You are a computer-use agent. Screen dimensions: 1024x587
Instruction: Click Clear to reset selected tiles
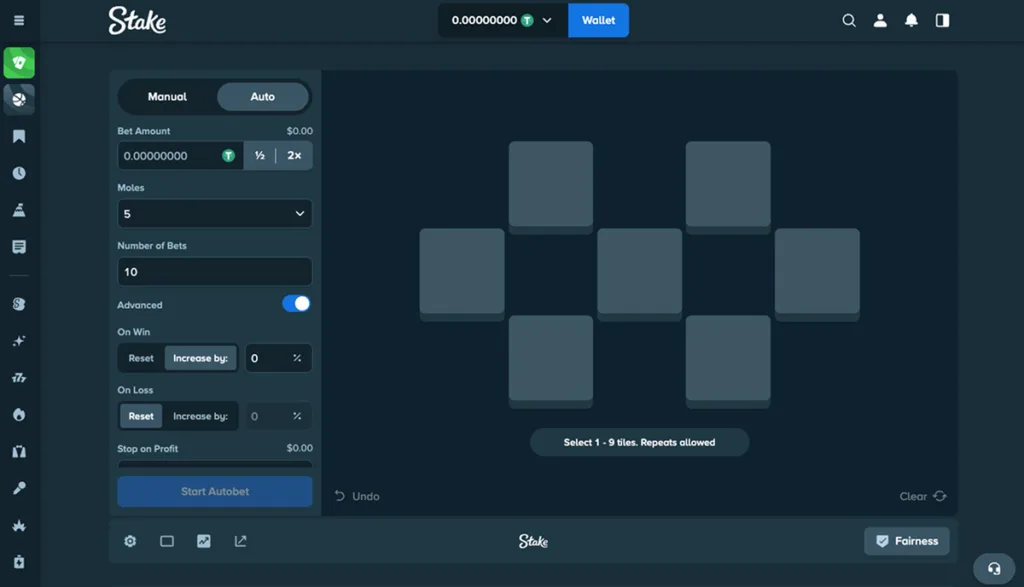[x=923, y=496]
